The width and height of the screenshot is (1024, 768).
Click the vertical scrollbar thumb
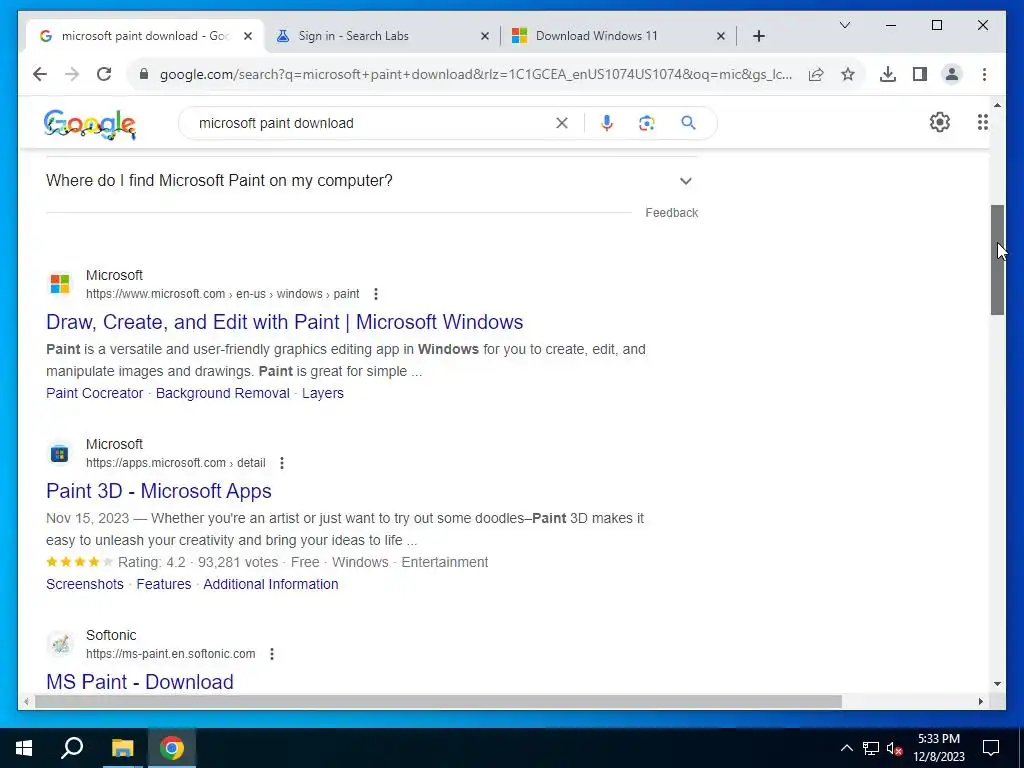[x=997, y=260]
